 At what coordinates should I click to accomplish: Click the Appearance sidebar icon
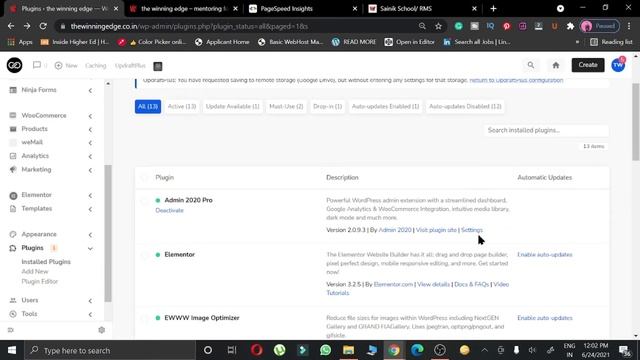point(13,234)
